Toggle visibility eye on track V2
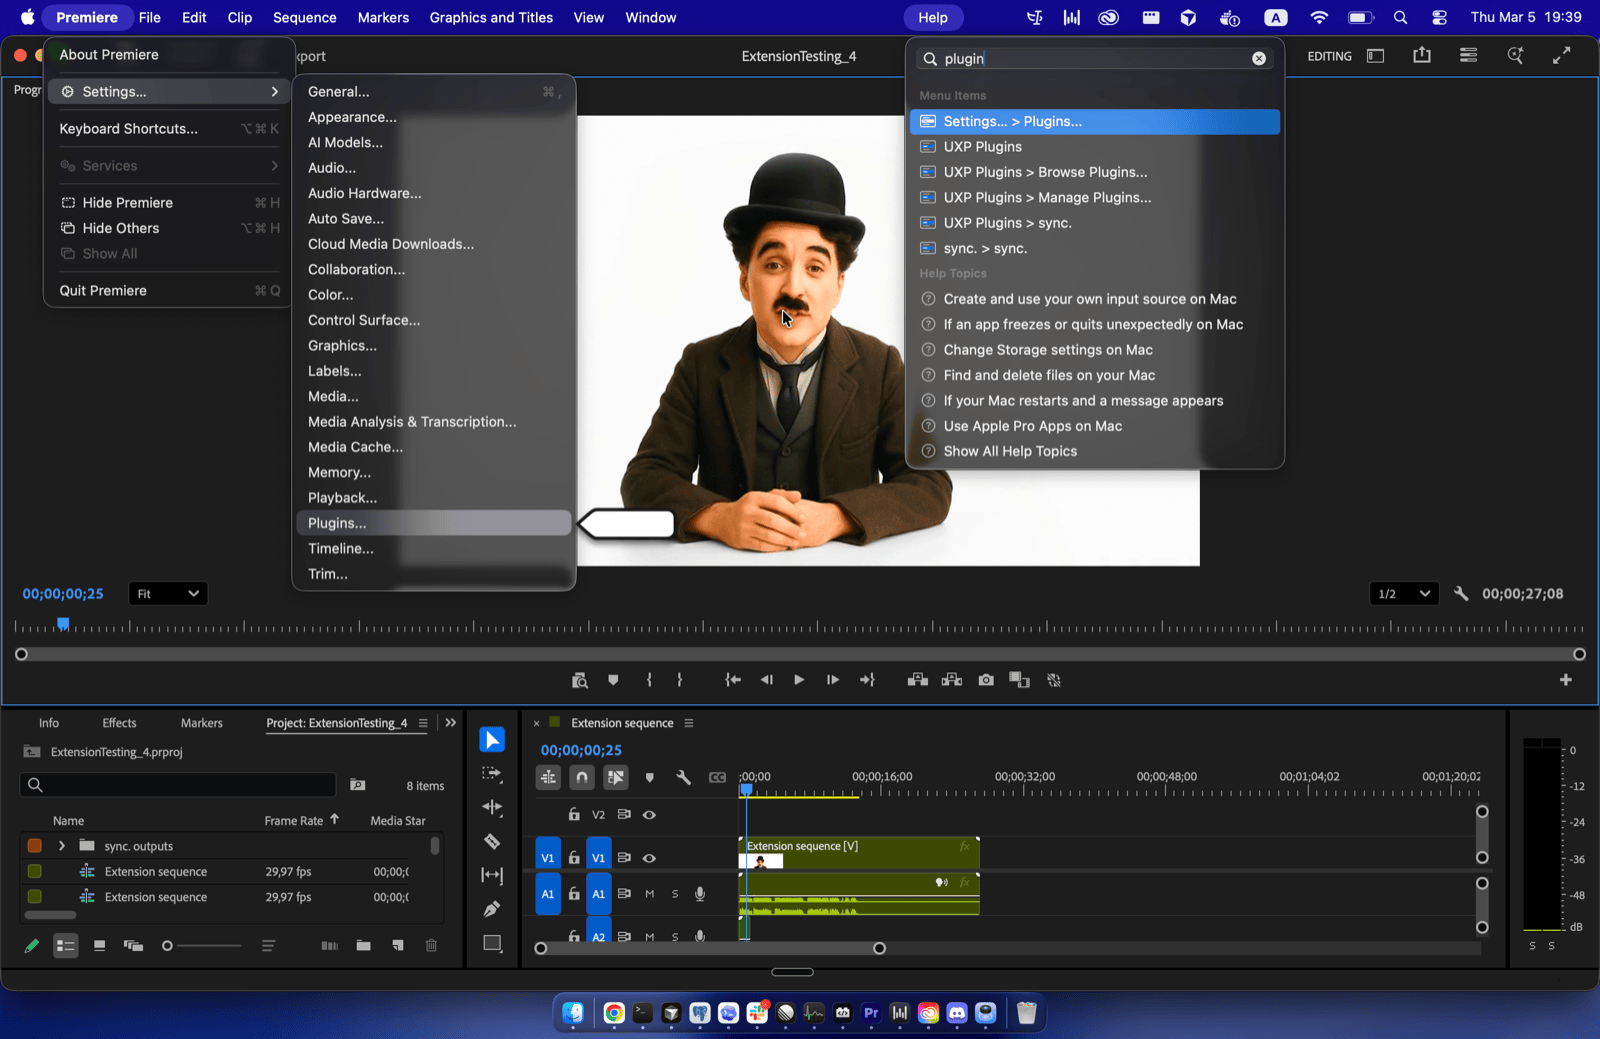The height and width of the screenshot is (1039, 1600). coord(649,815)
